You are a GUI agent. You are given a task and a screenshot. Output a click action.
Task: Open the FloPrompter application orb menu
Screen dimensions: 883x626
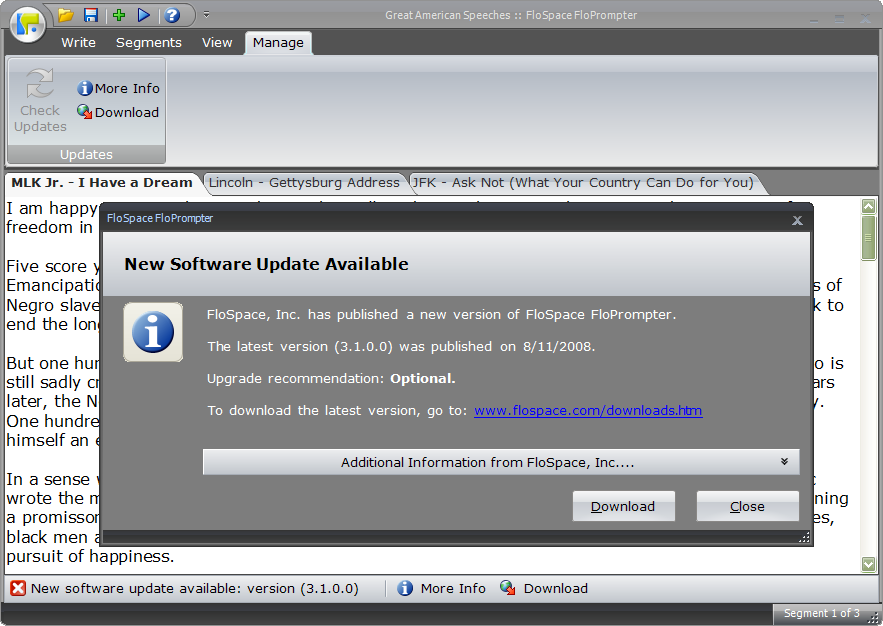[27, 24]
